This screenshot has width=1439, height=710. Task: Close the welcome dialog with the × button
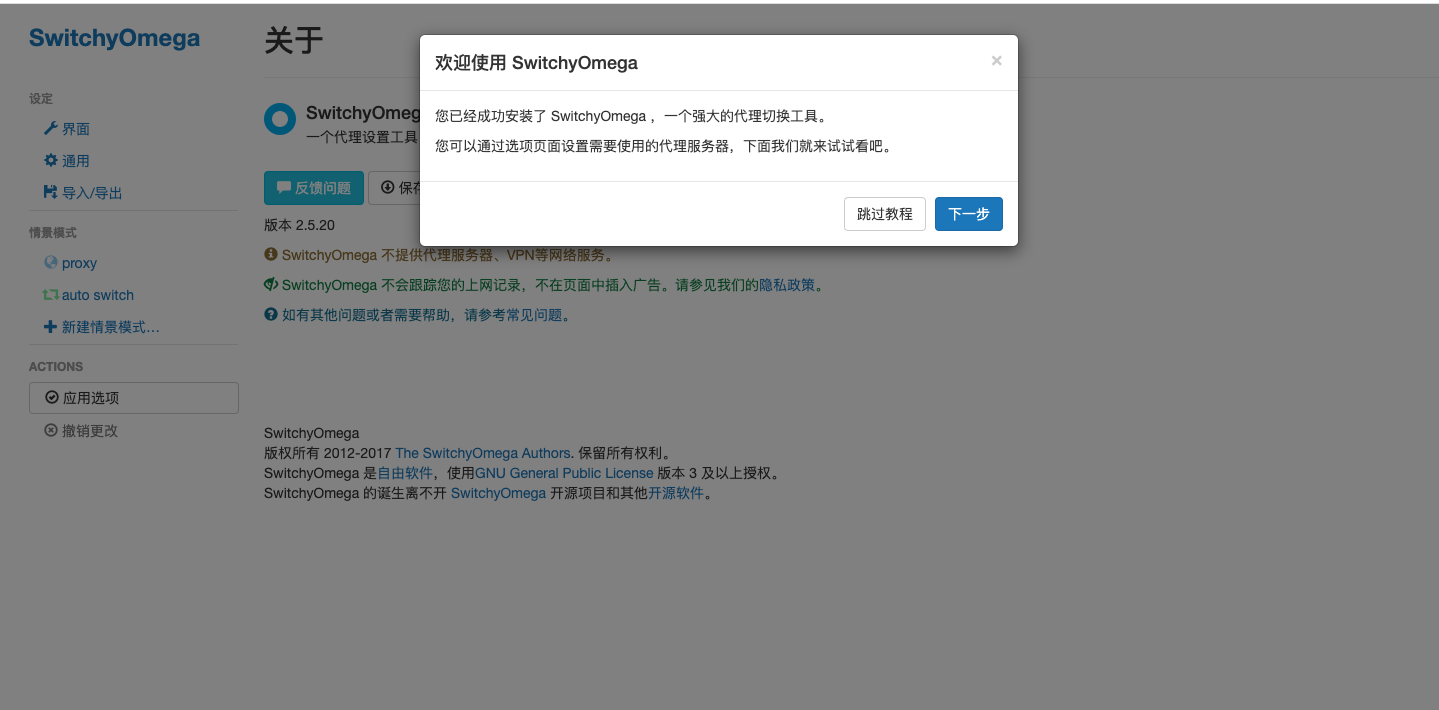point(996,61)
